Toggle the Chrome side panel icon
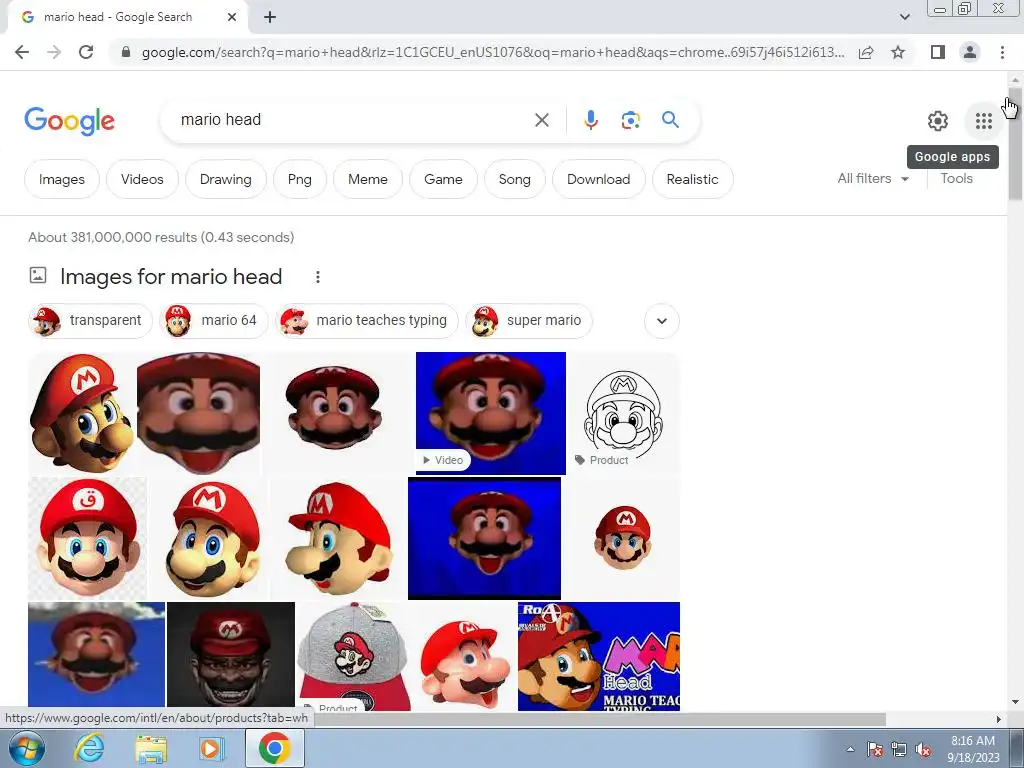Viewport: 1024px width, 768px height. tap(938, 52)
